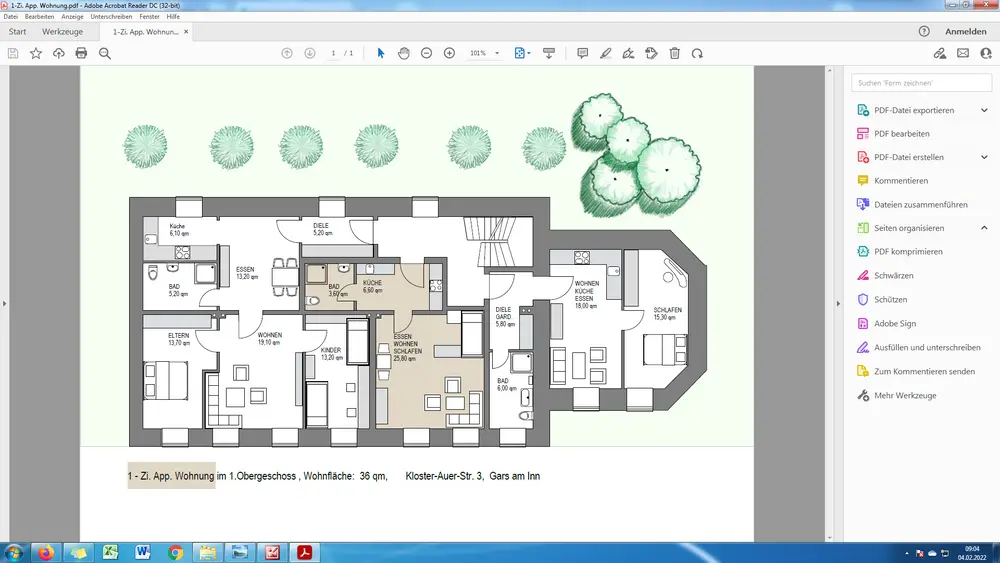
Task: Select the hand pan tool
Action: pos(404,53)
